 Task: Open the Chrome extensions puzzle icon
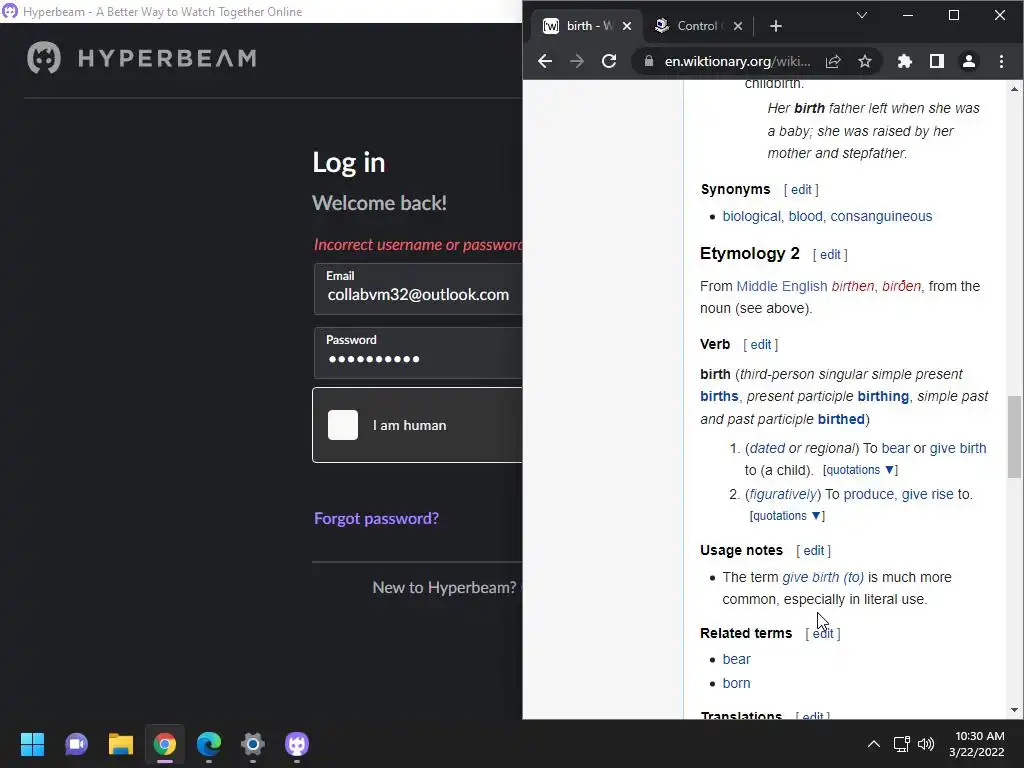point(904,61)
